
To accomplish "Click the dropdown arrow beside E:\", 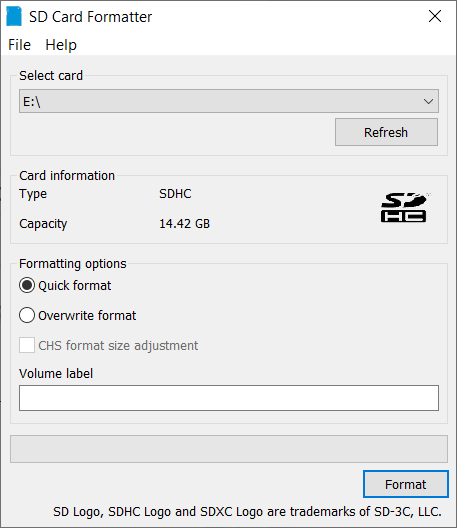I will [x=428, y=101].
